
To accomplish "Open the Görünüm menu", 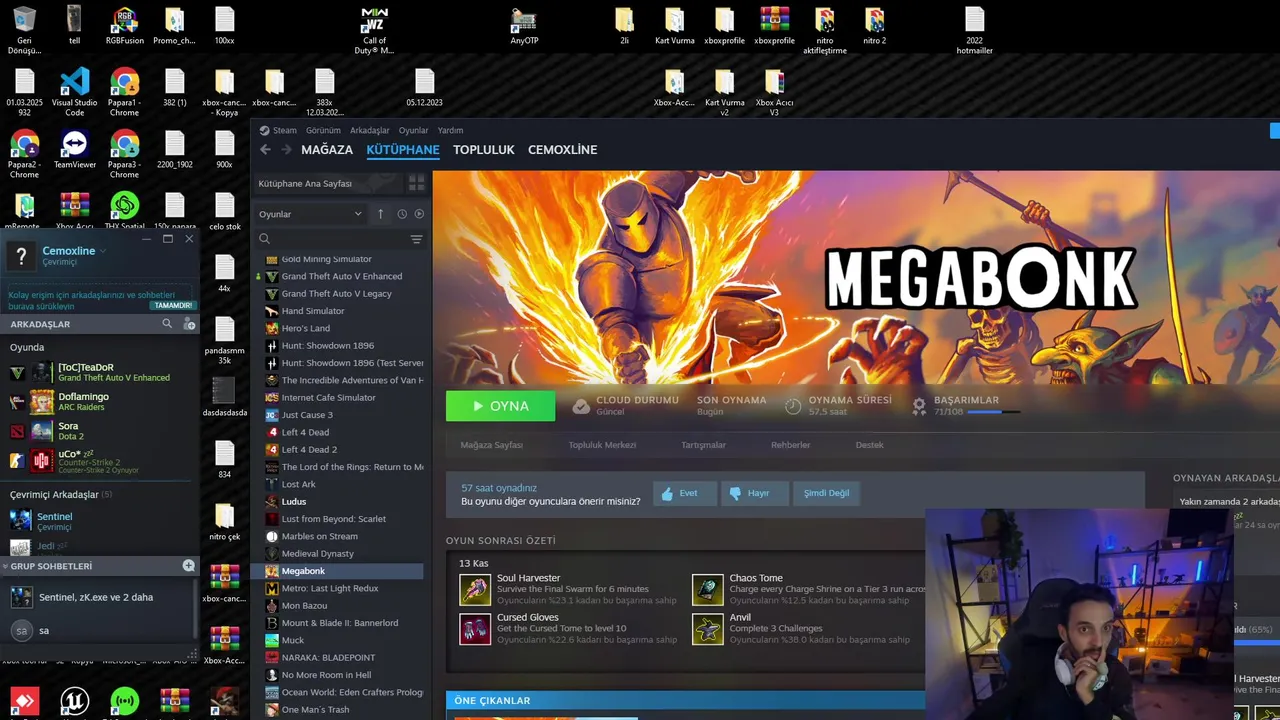I will click(323, 130).
